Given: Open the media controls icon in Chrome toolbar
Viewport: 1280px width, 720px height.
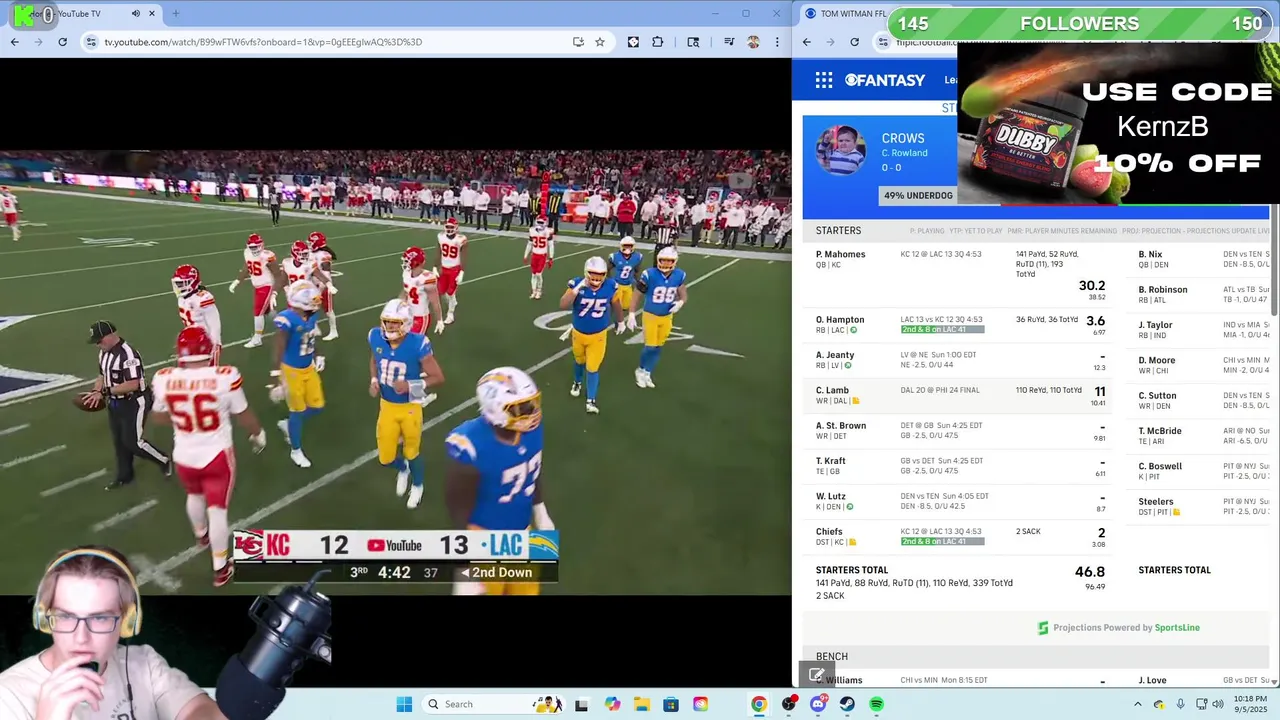Looking at the screenshot, I should tap(729, 42).
